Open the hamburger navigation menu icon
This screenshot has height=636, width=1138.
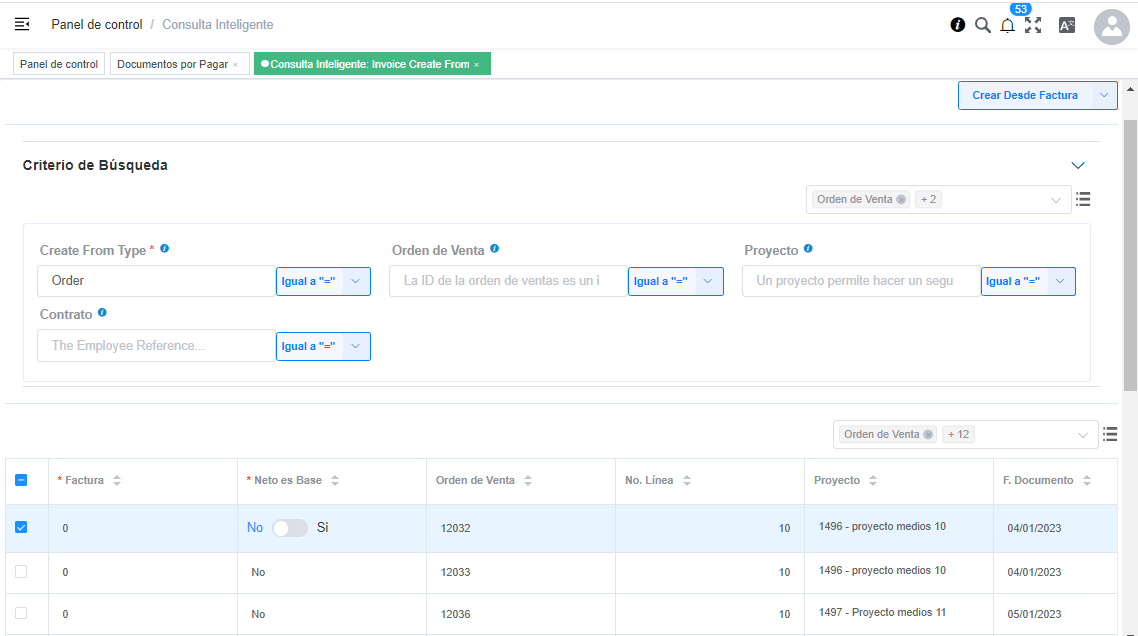pyautogui.click(x=22, y=24)
